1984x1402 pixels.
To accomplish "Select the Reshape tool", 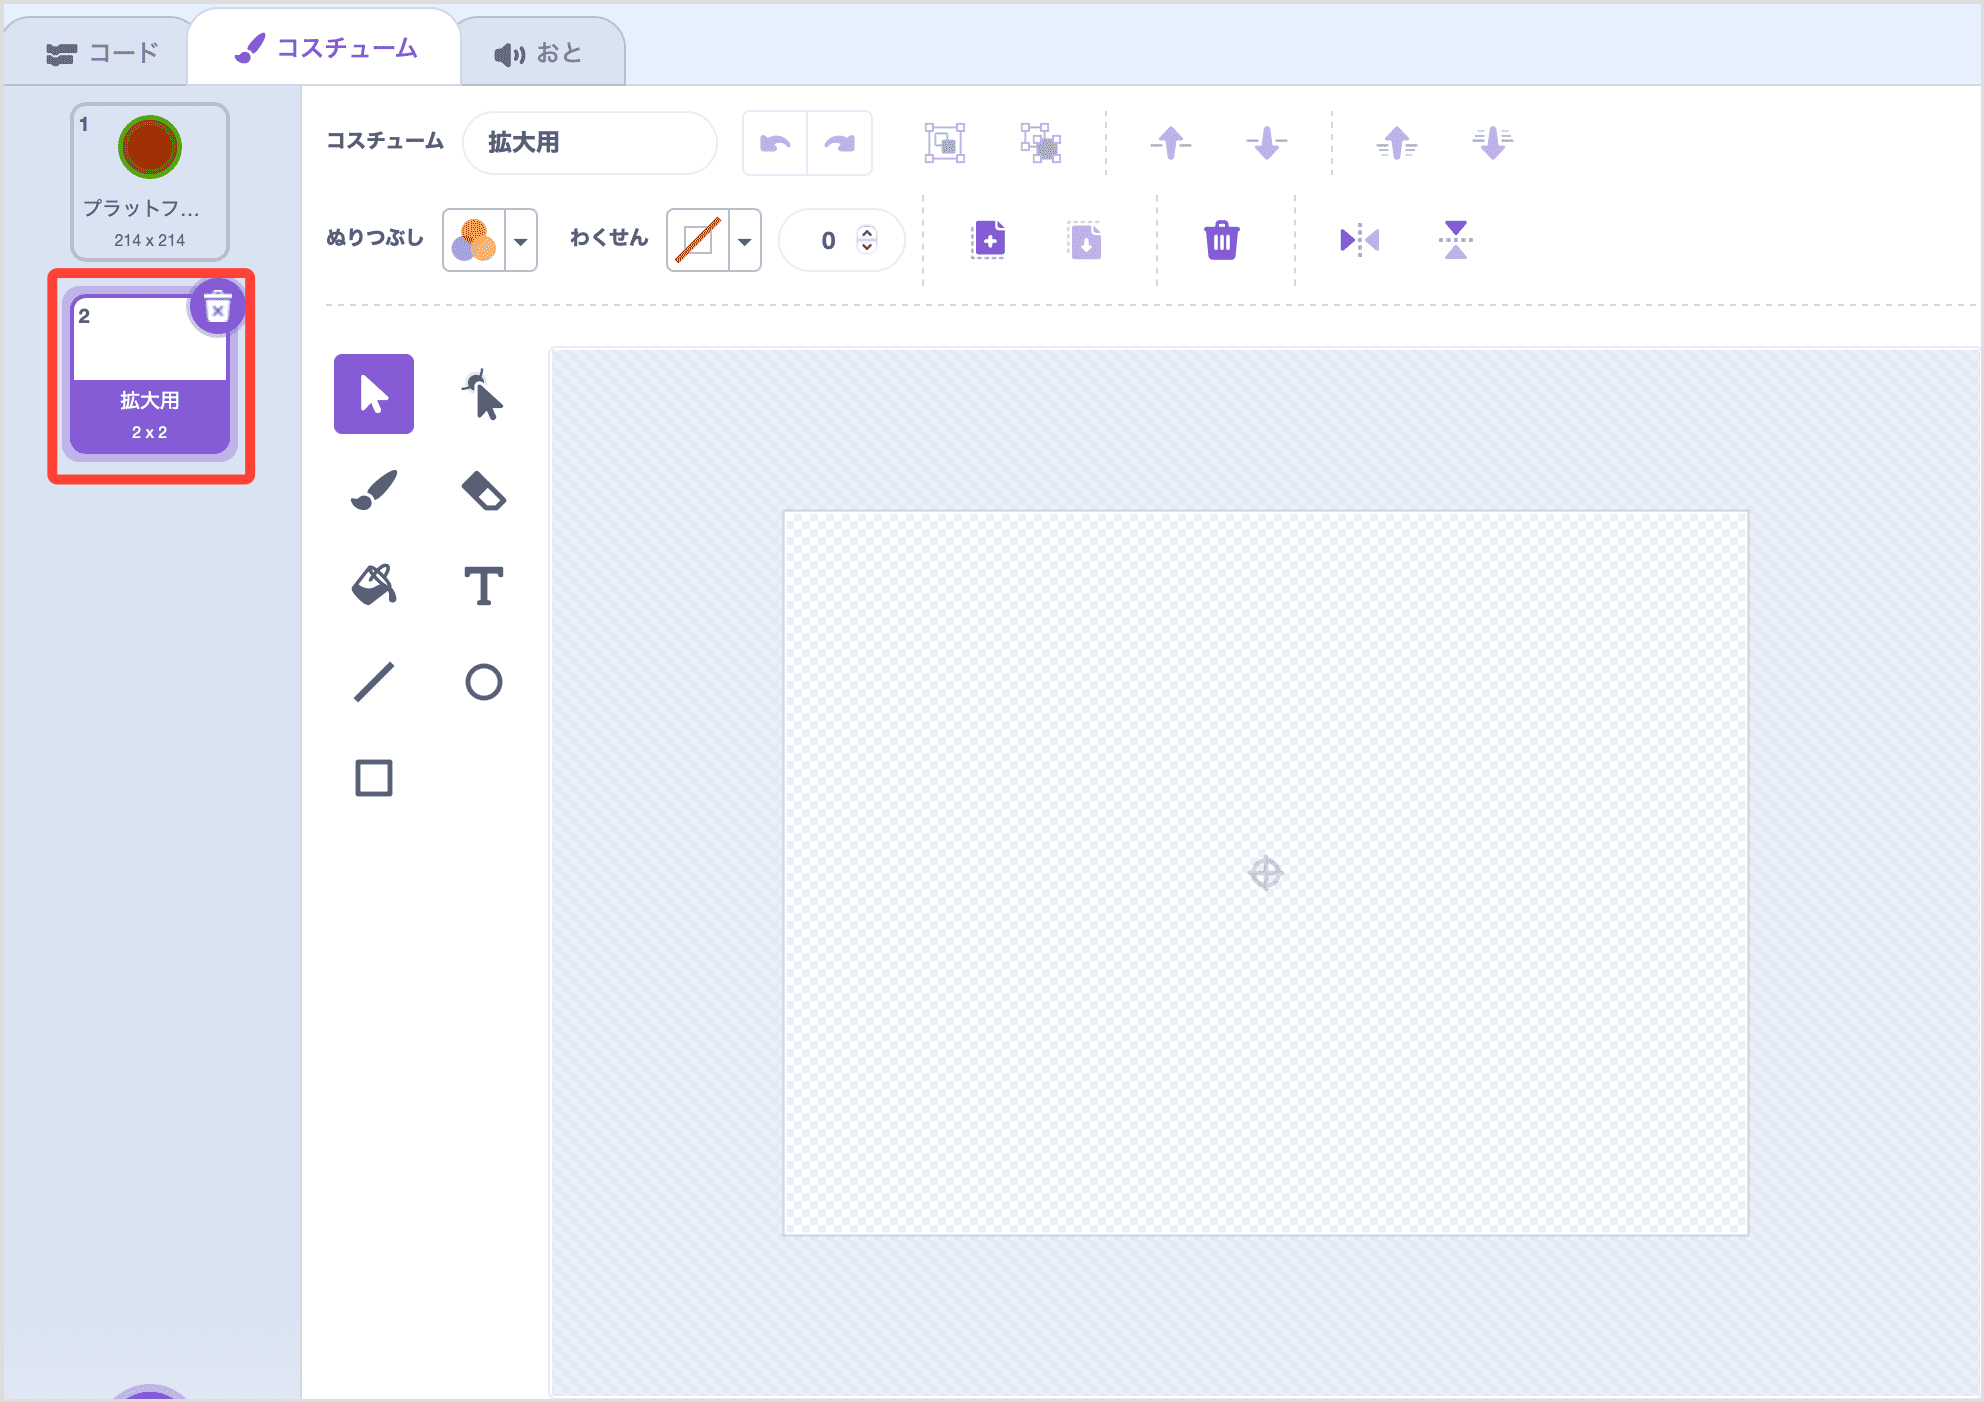I will point(483,394).
